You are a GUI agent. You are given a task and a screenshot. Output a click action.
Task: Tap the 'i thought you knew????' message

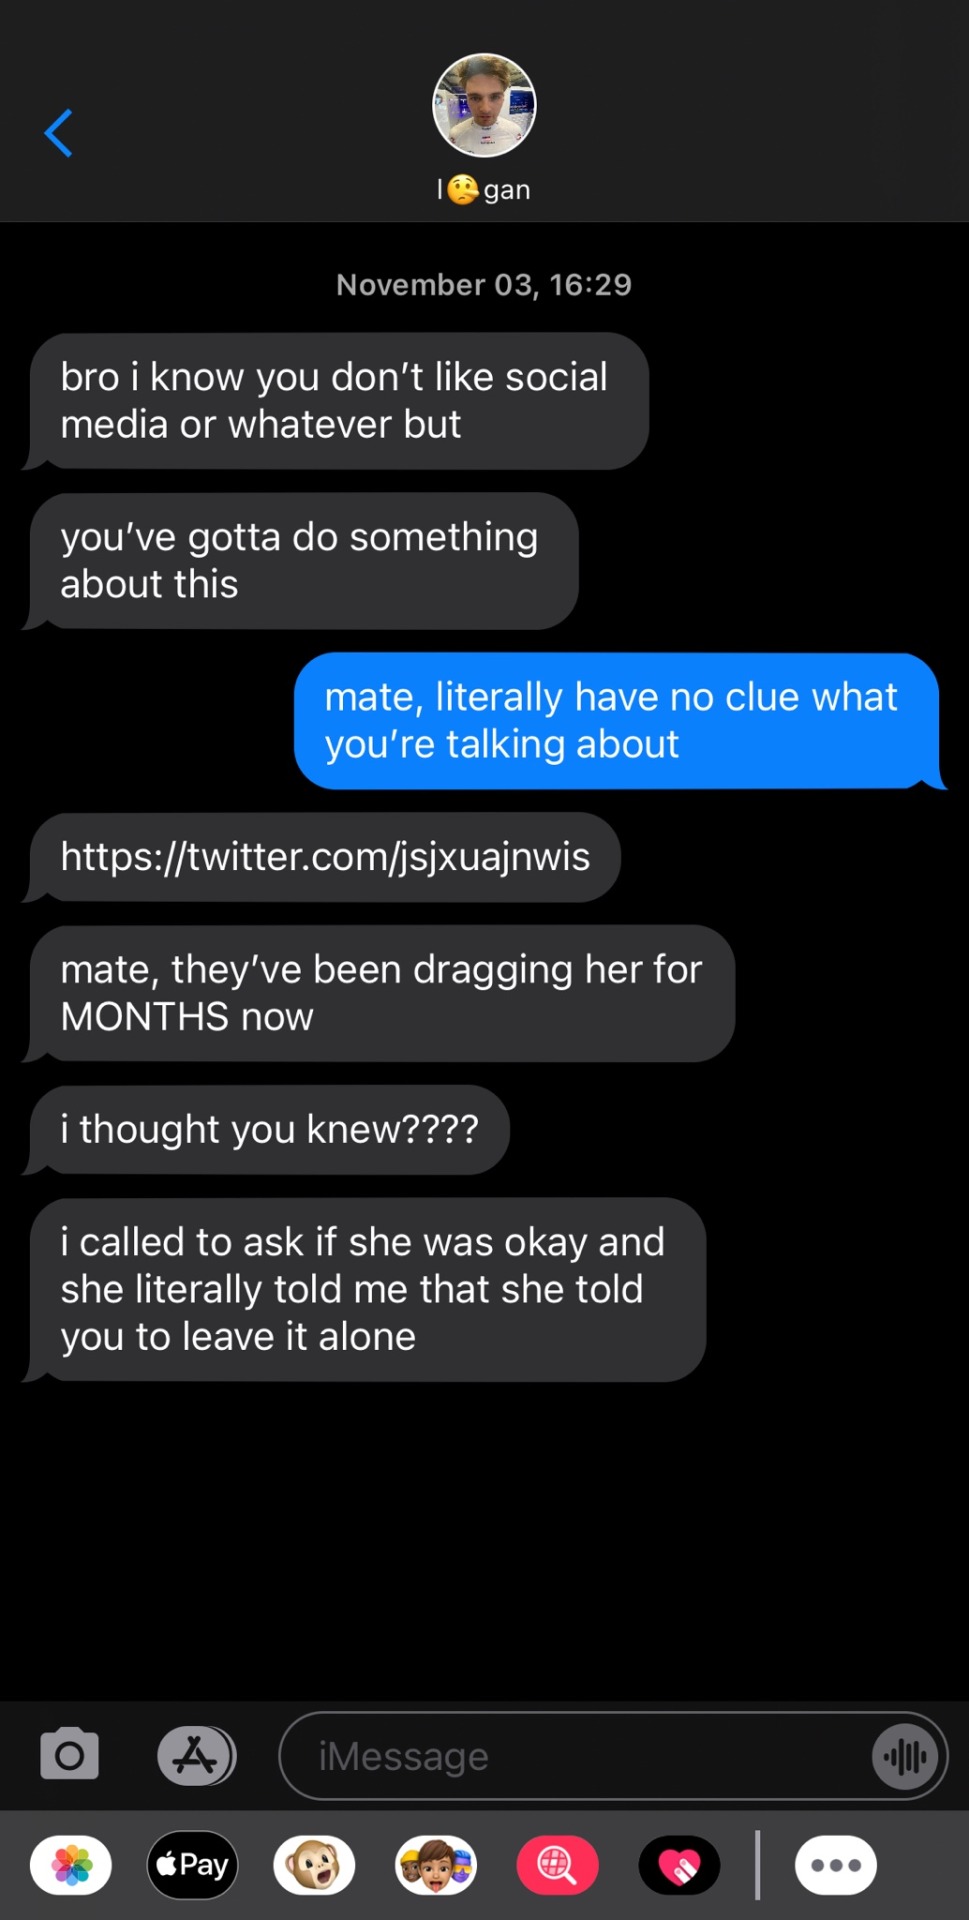(268, 1130)
